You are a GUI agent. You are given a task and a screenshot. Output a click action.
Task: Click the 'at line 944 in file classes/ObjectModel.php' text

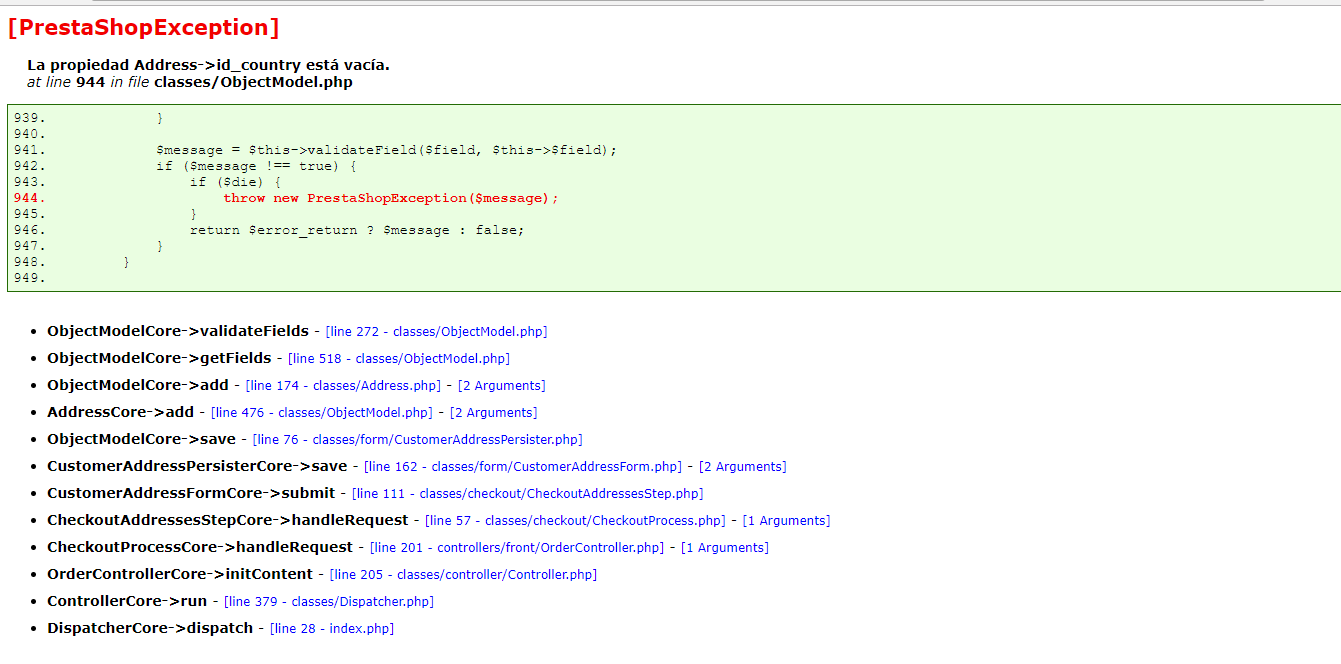(190, 82)
